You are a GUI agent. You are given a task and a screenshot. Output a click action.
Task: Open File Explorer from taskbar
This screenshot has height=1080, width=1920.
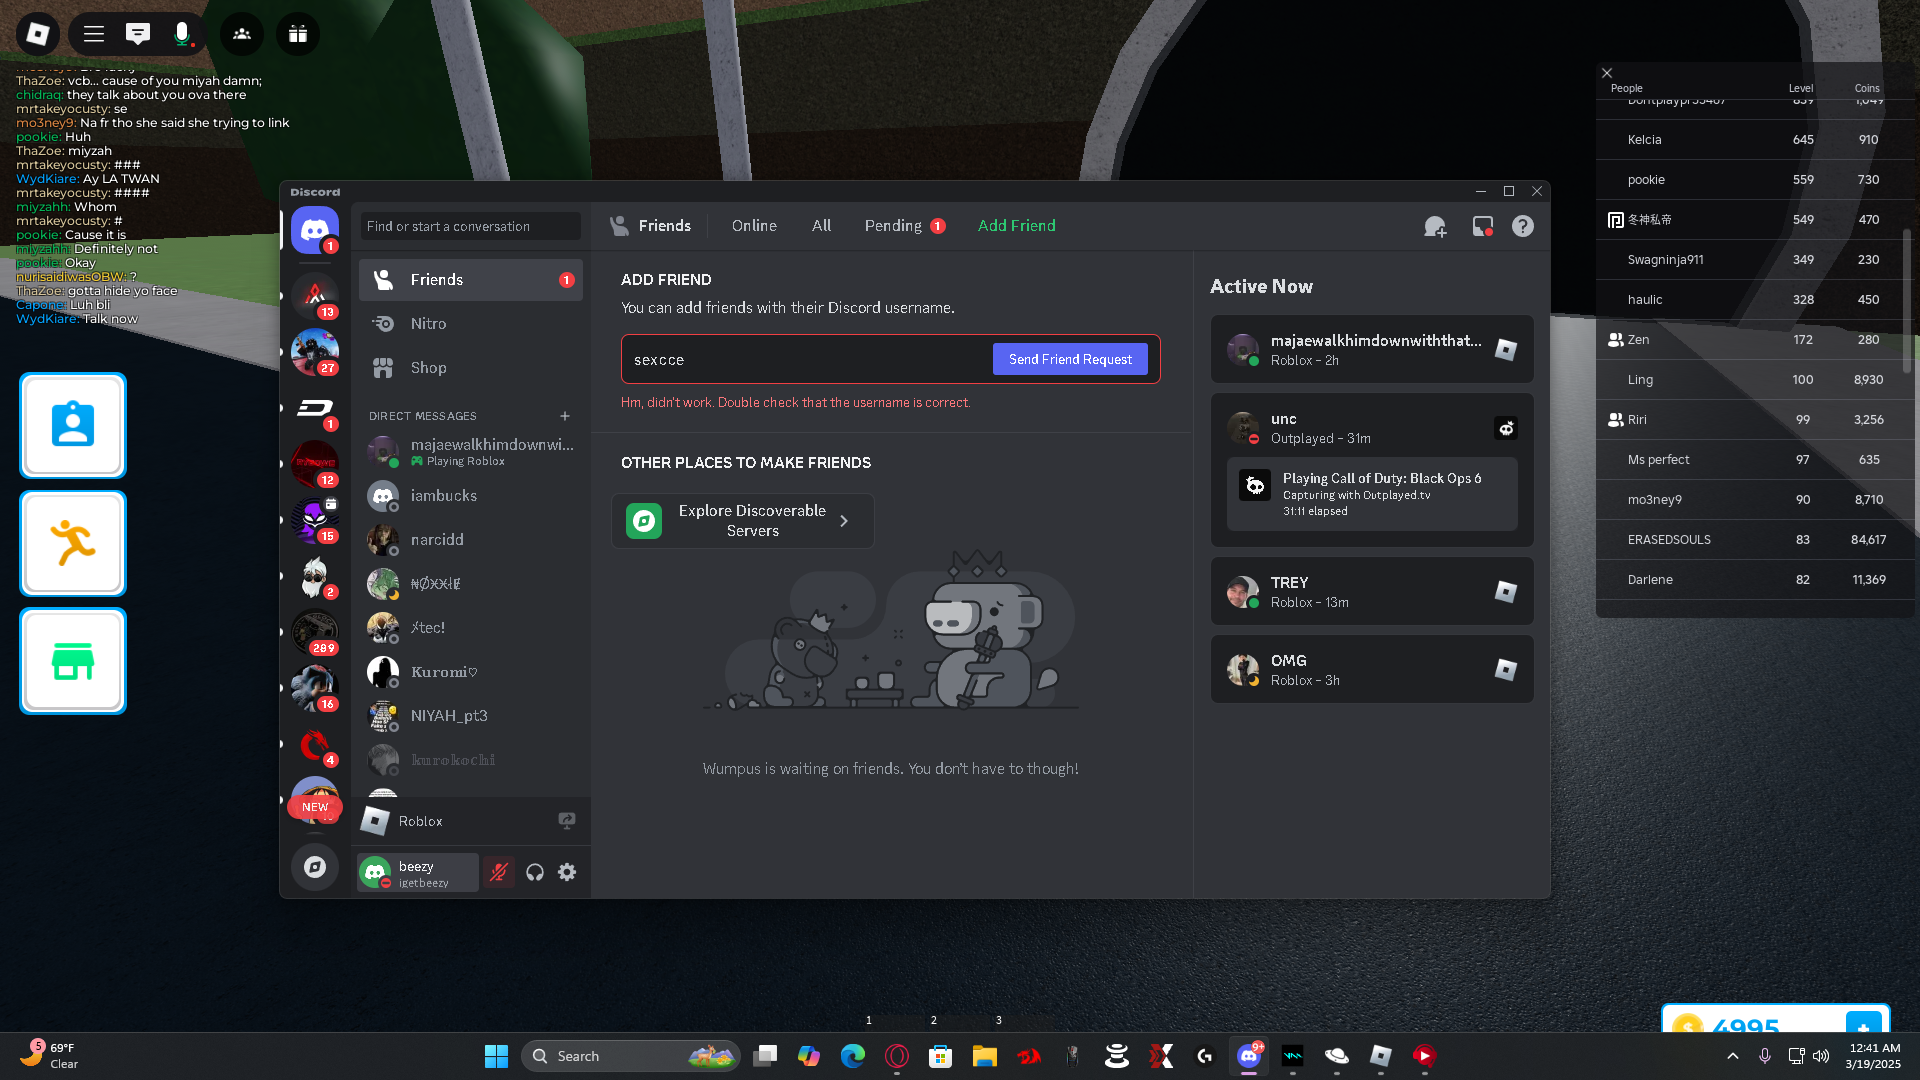(985, 1056)
